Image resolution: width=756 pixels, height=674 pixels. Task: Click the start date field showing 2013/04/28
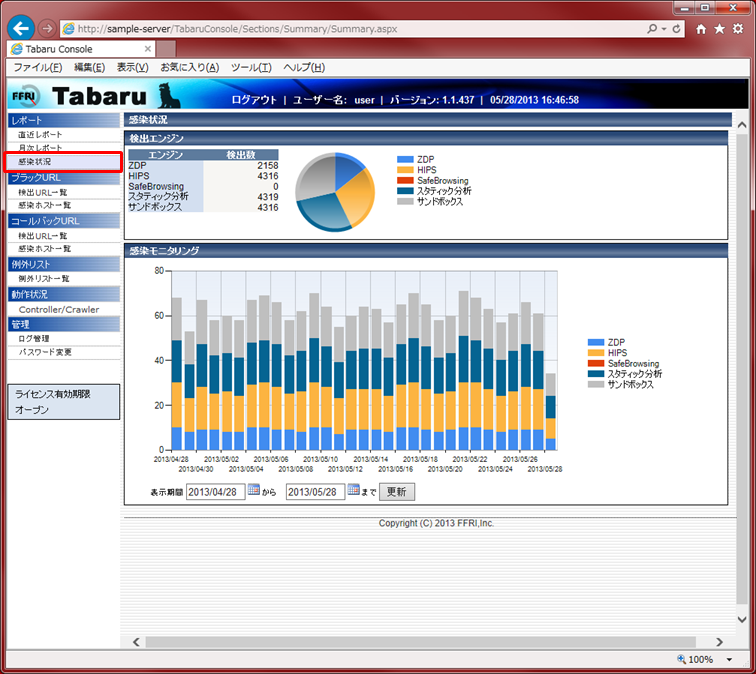[x=215, y=491]
